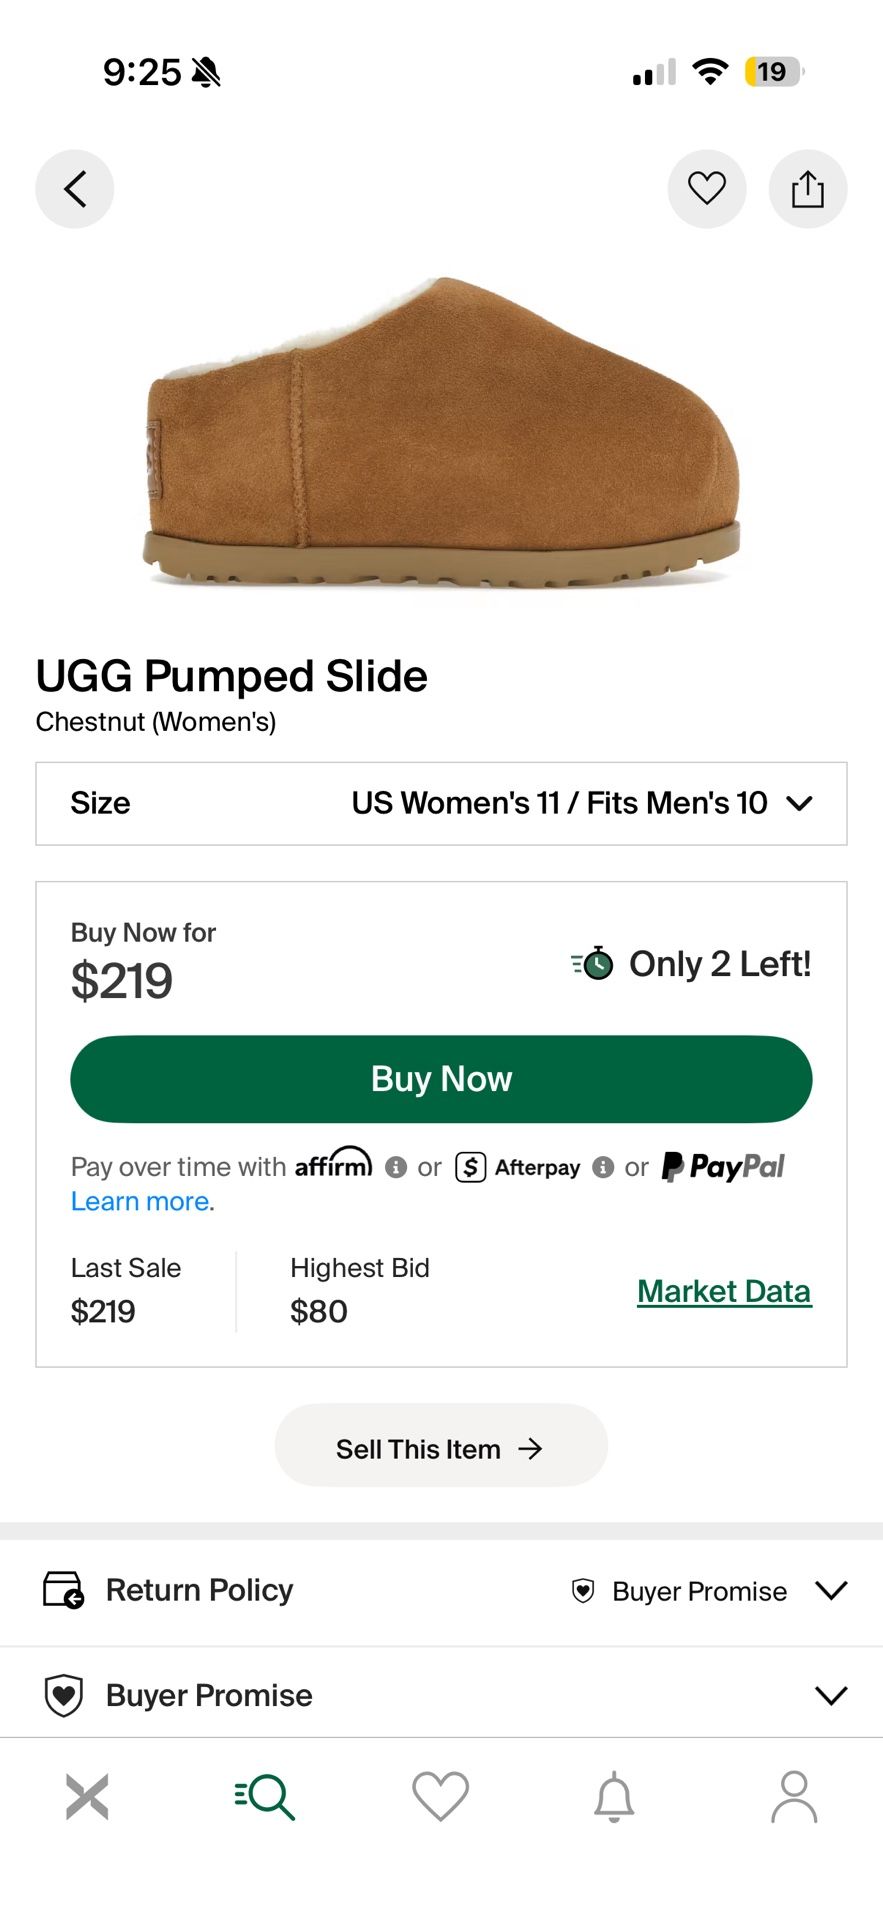Tap the Affirm info icon
Image resolution: width=883 pixels, height=1920 pixels.
pos(396,1167)
